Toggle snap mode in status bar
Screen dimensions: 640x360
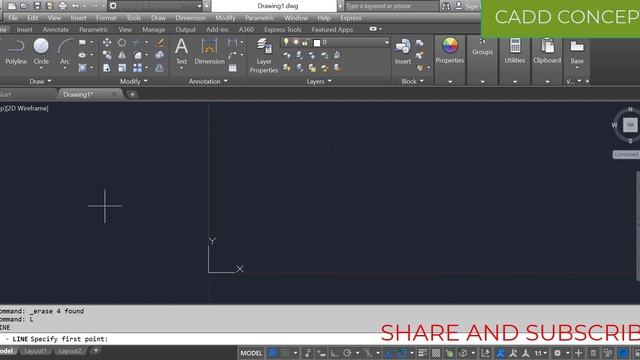coord(286,353)
